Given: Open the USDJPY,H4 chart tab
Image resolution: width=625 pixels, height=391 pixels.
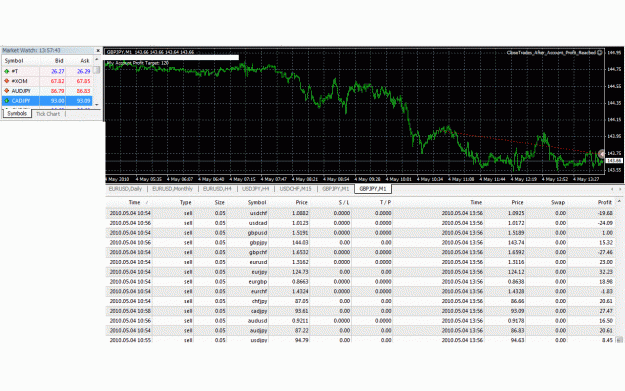Looking at the screenshot, I should 256,189.
